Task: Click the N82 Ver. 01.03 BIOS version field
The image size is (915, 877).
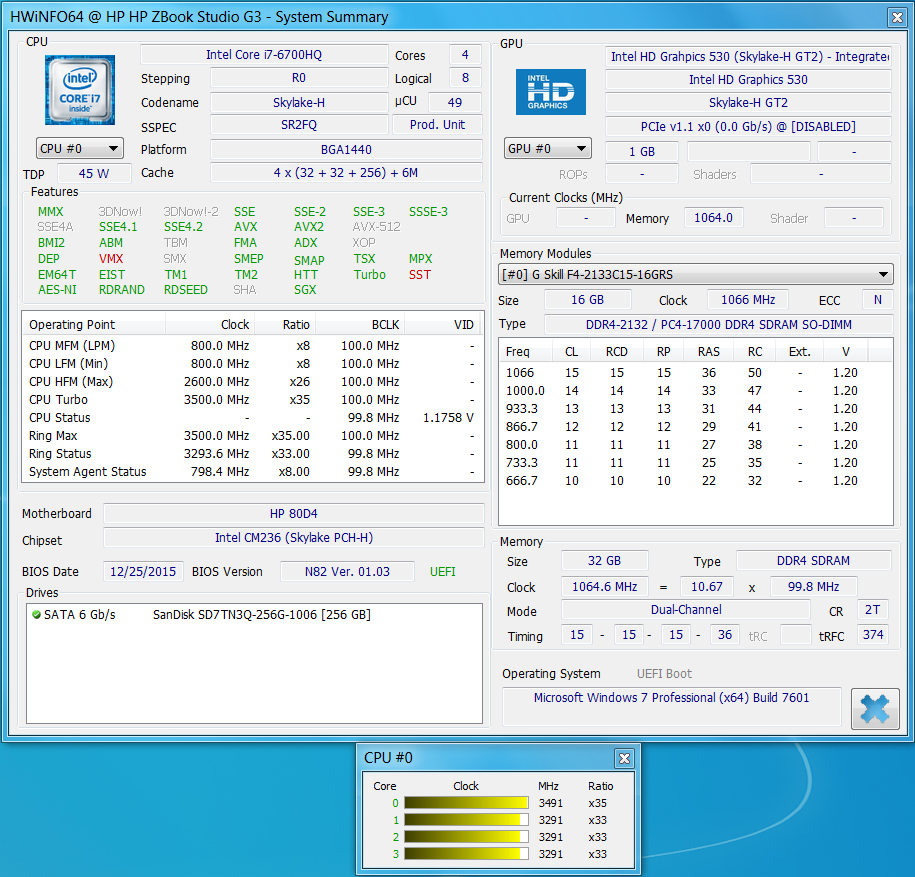Action: [347, 571]
